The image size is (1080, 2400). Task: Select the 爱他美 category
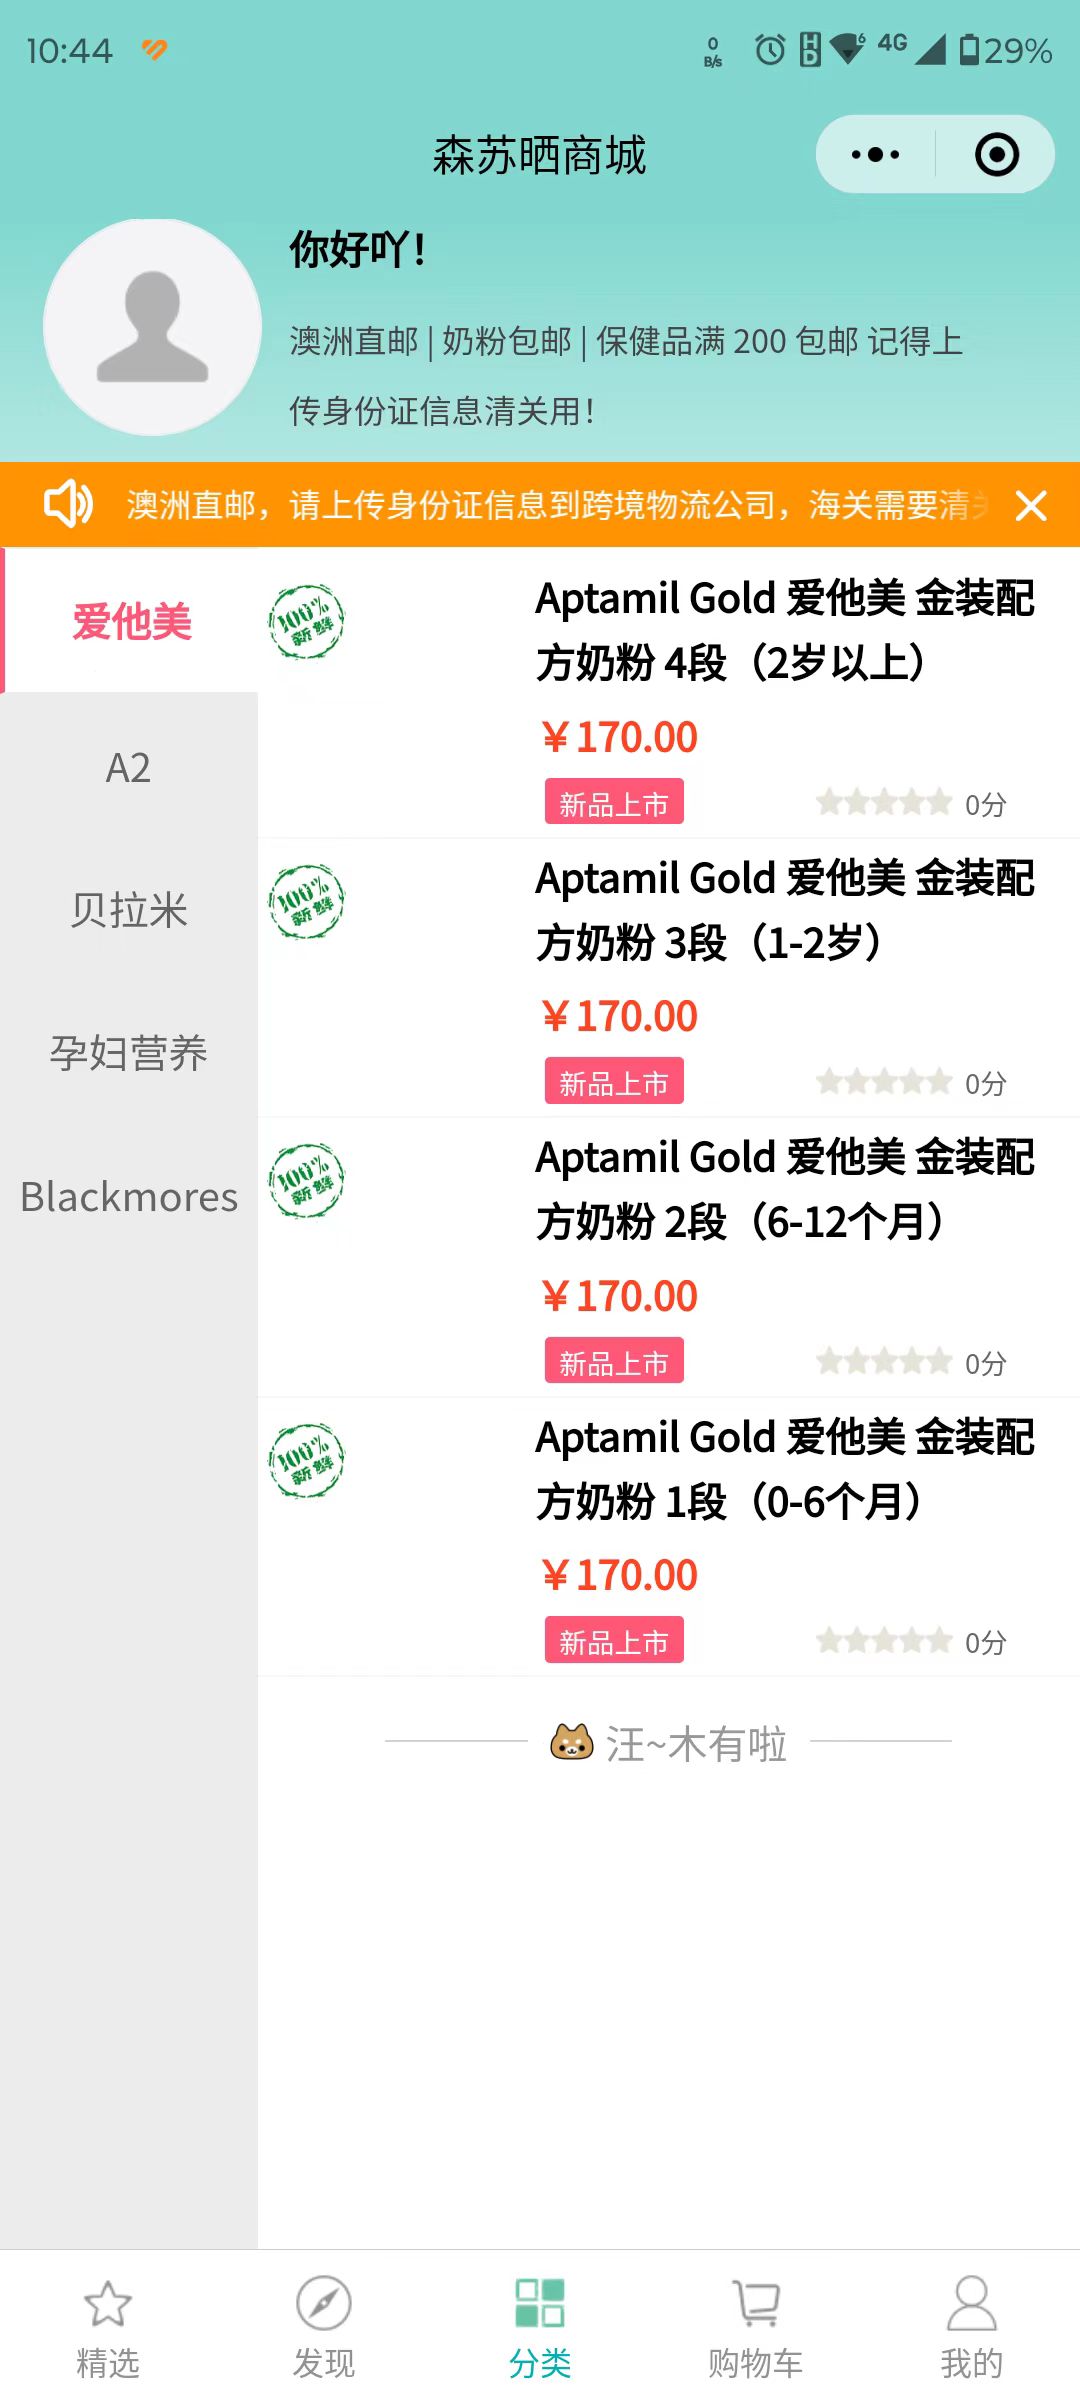pos(131,622)
